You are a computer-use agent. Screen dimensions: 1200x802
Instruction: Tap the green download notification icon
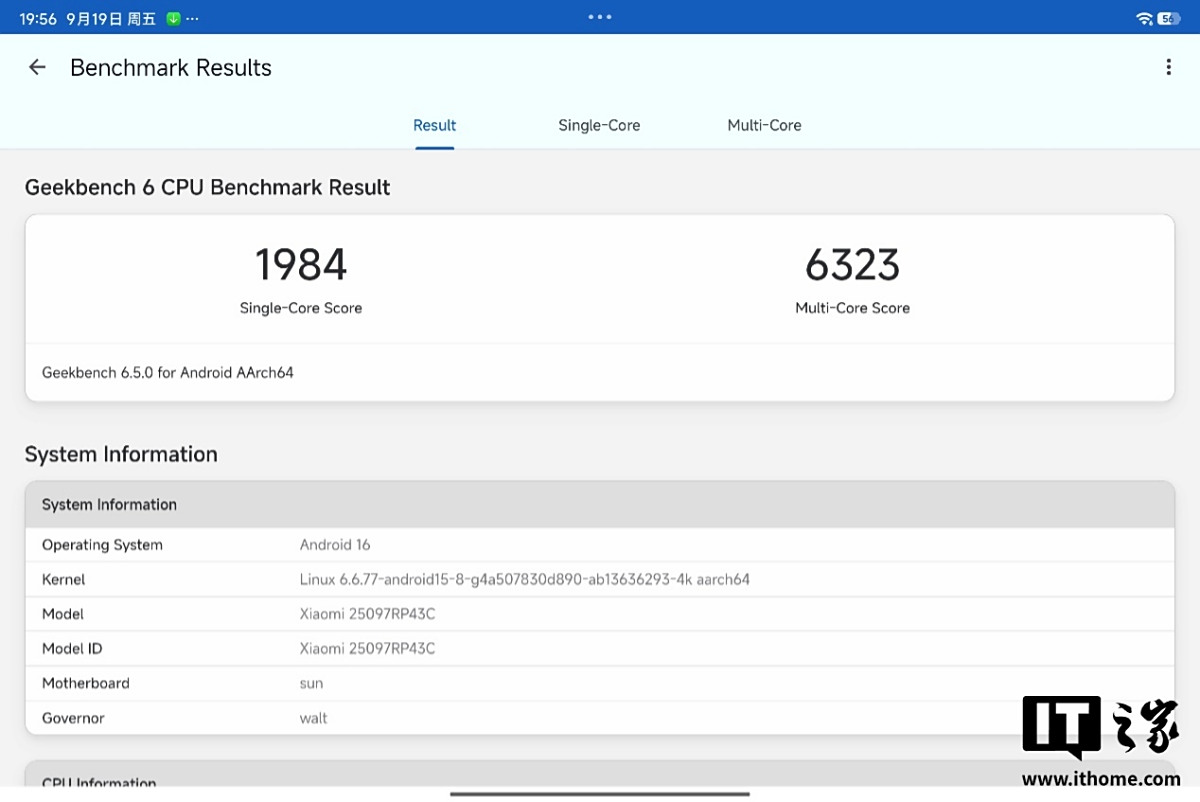(x=173, y=18)
